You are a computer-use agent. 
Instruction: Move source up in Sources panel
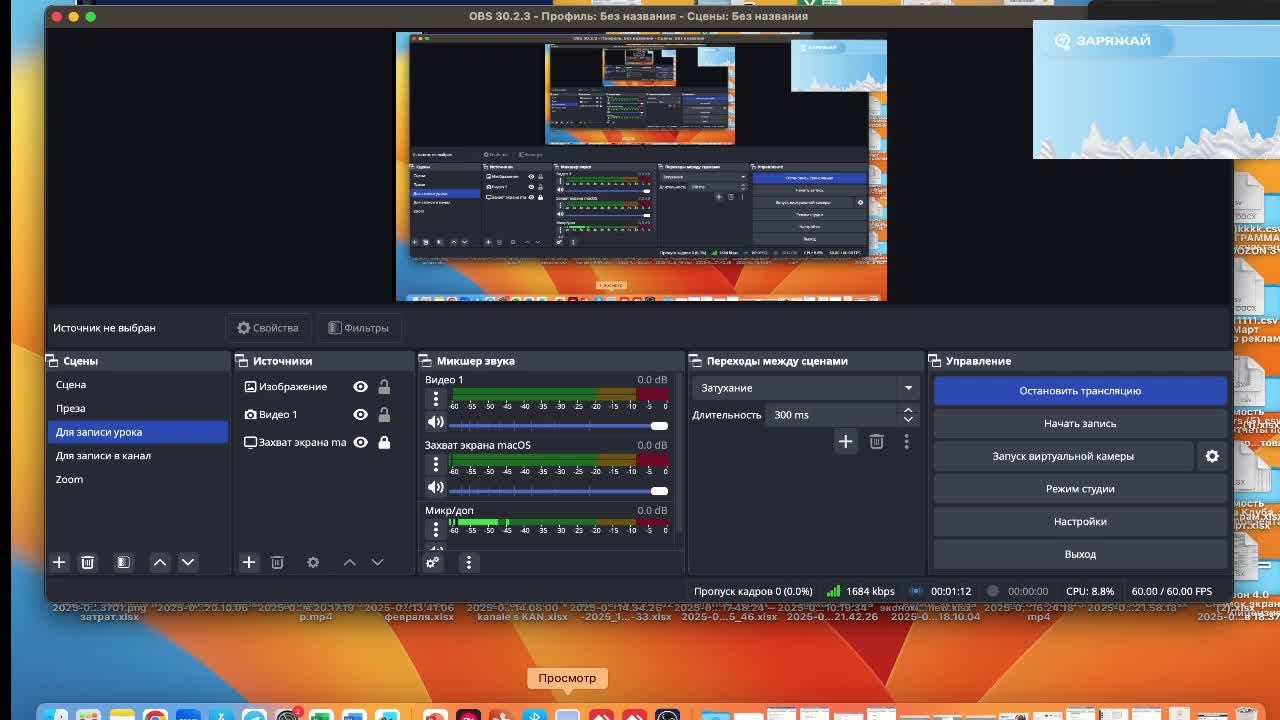coord(349,562)
